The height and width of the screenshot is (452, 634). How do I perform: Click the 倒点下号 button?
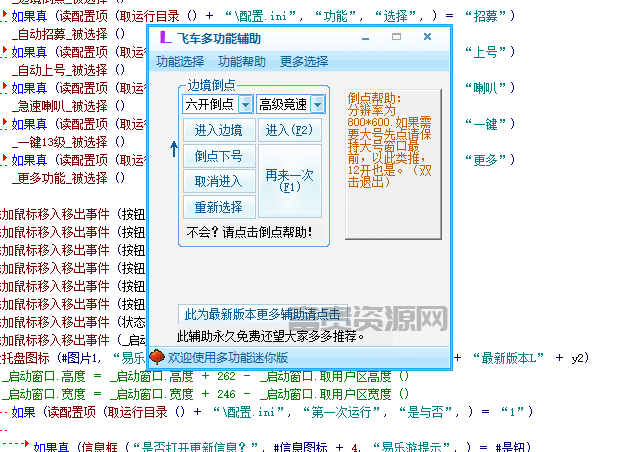tap(219, 156)
